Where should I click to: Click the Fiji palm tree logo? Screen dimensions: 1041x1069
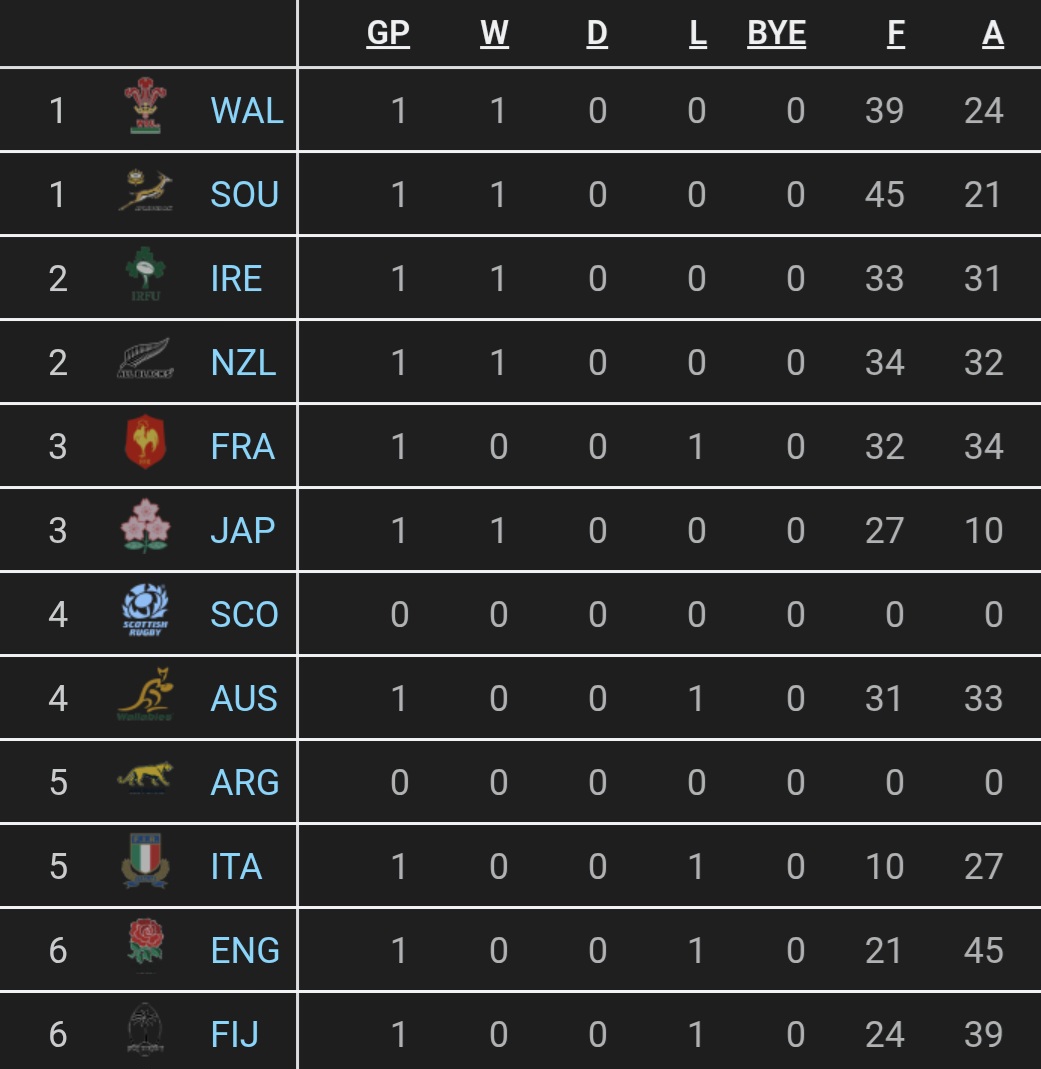[145, 1029]
